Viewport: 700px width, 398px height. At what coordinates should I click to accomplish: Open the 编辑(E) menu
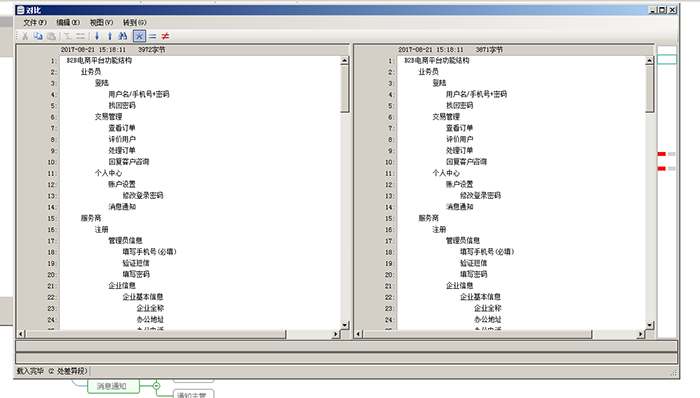click(68, 22)
